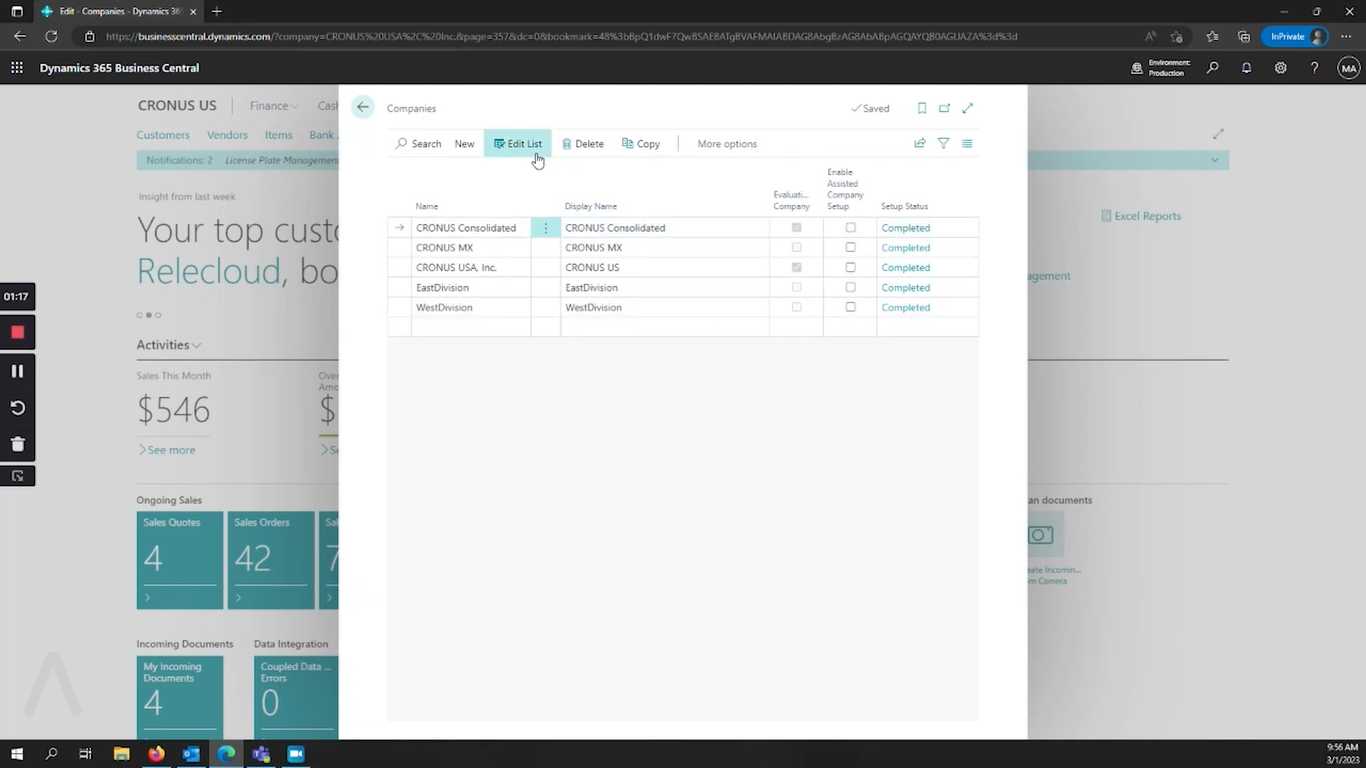Select CRONUS USA, Inc. in Name column
The image size is (1366, 768).
(456, 268)
